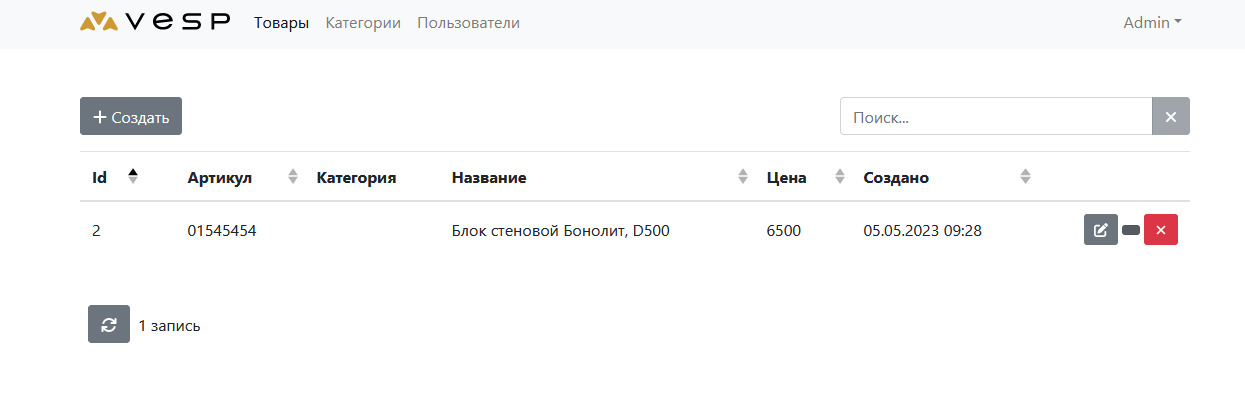Click the Создать button
The width and height of the screenshot is (1245, 419).
tap(131, 116)
